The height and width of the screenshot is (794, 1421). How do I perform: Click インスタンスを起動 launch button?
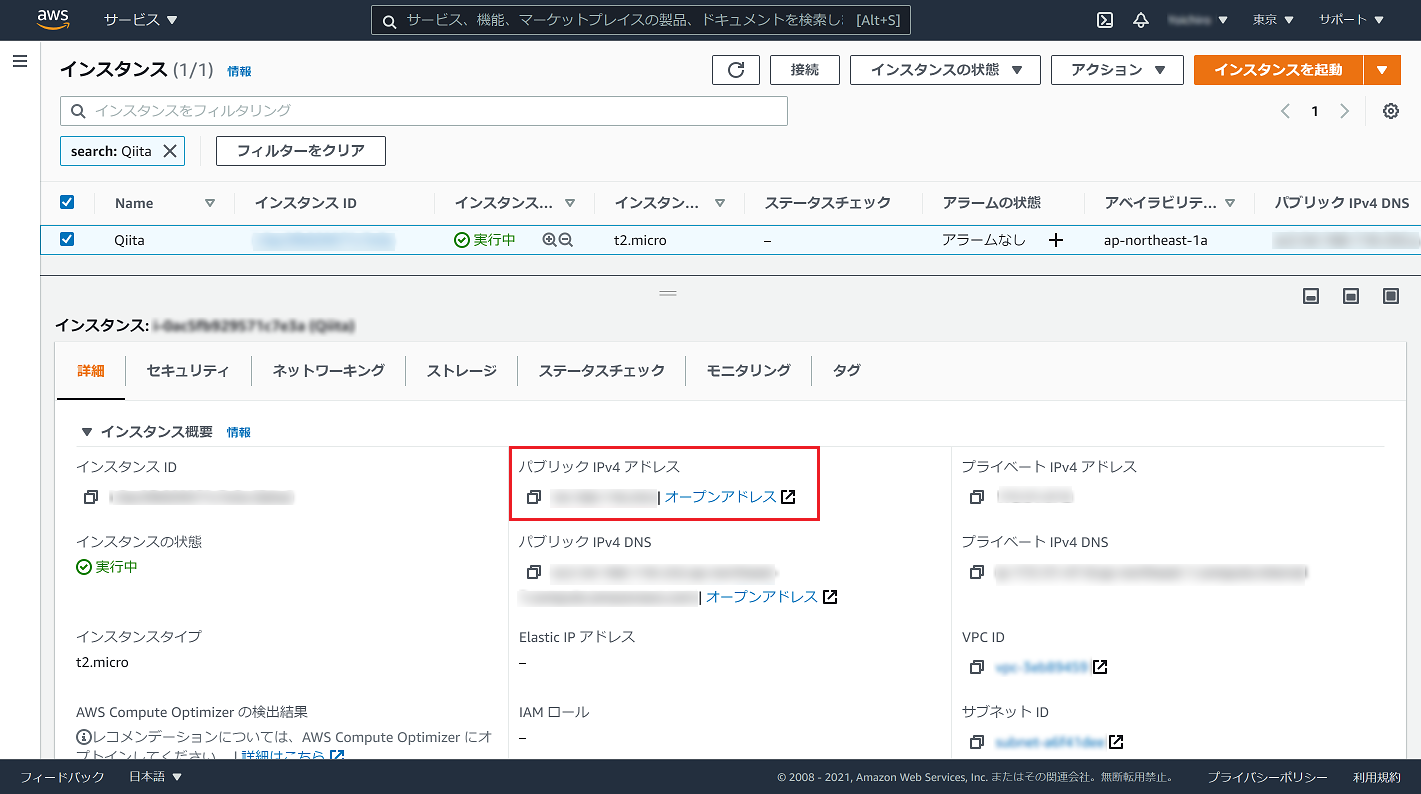(1279, 70)
